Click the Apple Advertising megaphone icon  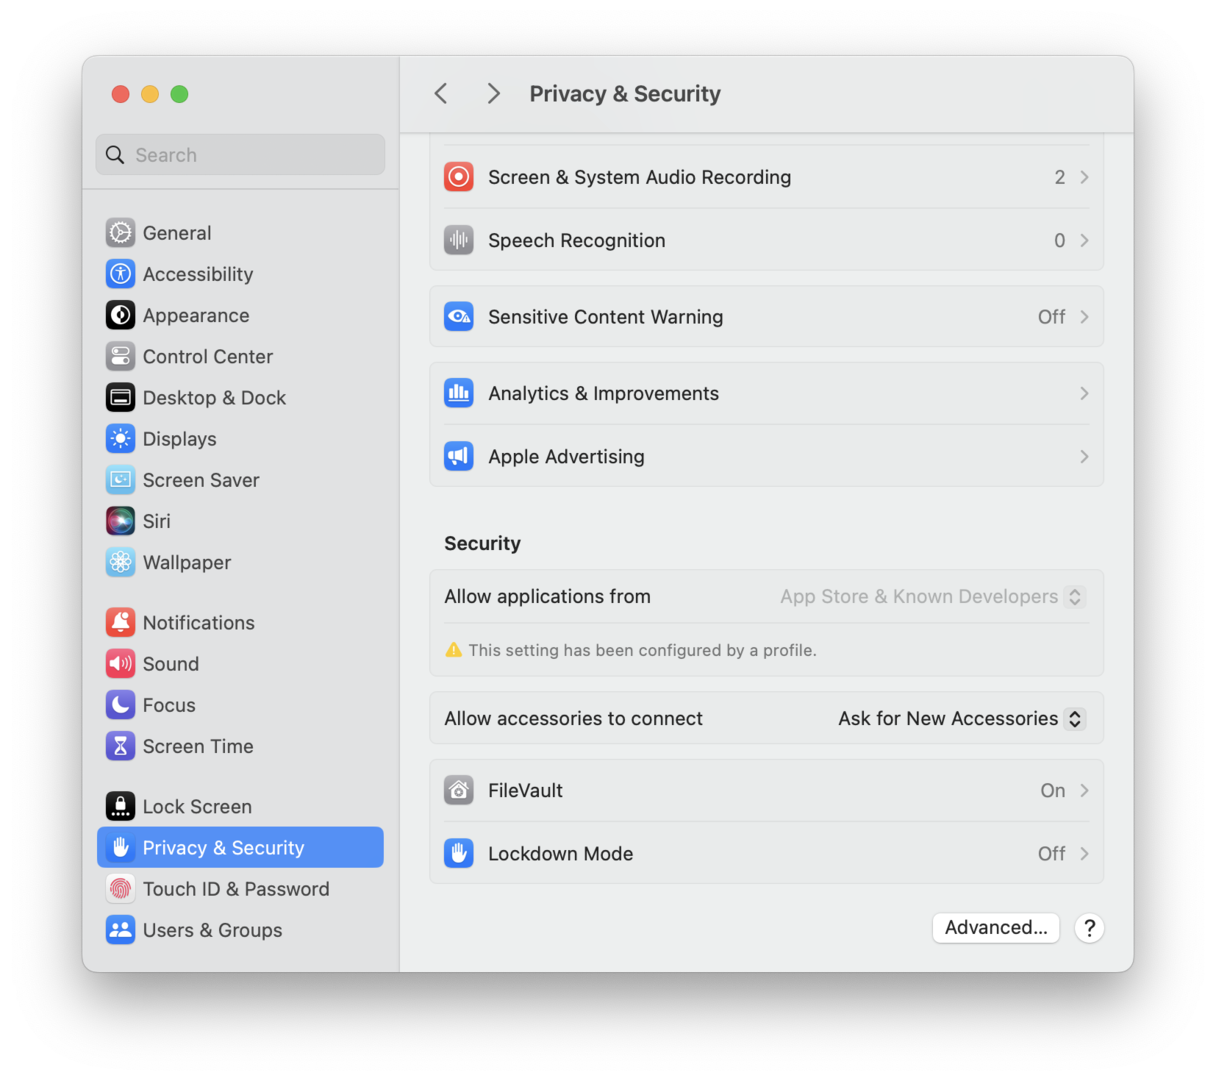point(459,456)
